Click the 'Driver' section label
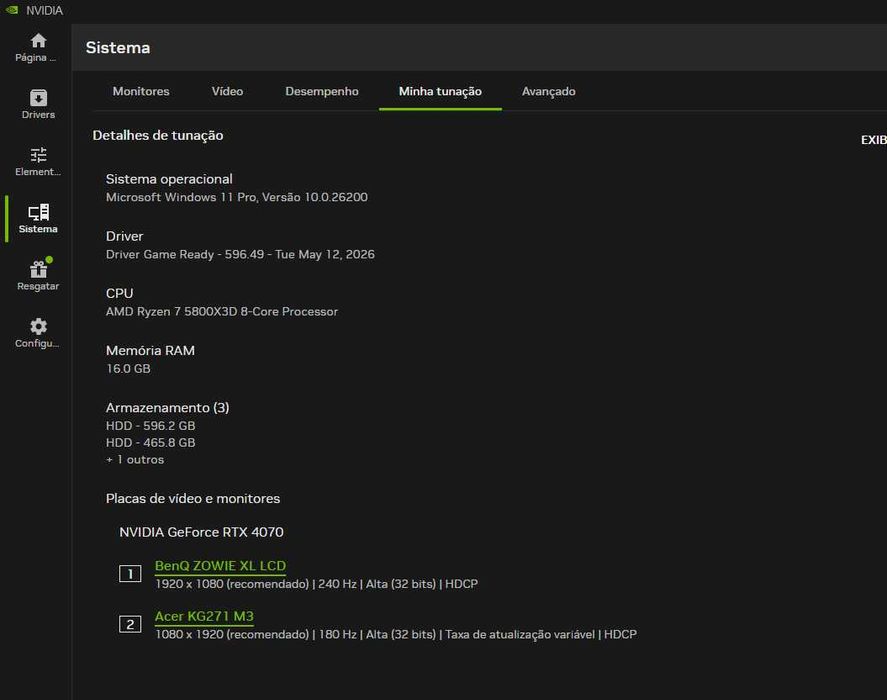The width and height of the screenshot is (887, 700). pos(124,236)
